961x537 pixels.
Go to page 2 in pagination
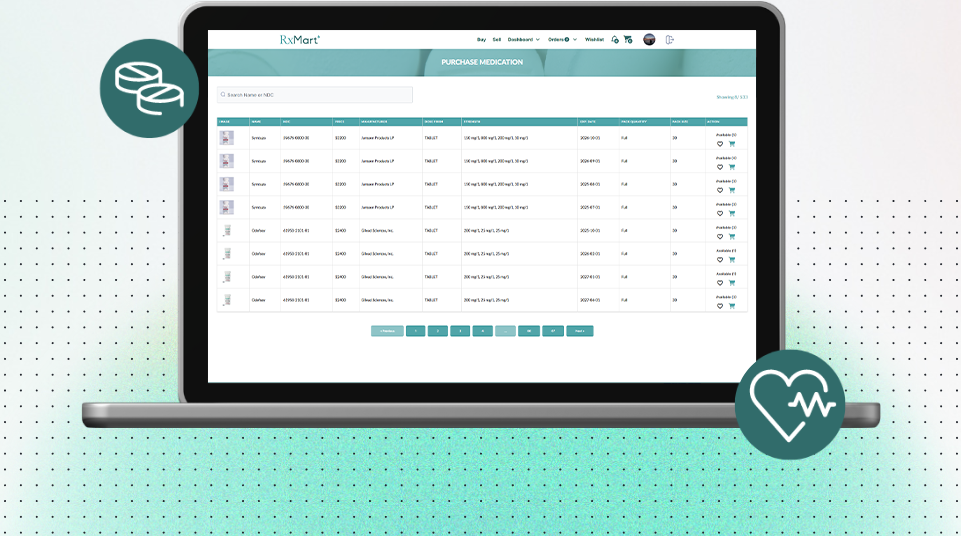[x=437, y=330]
